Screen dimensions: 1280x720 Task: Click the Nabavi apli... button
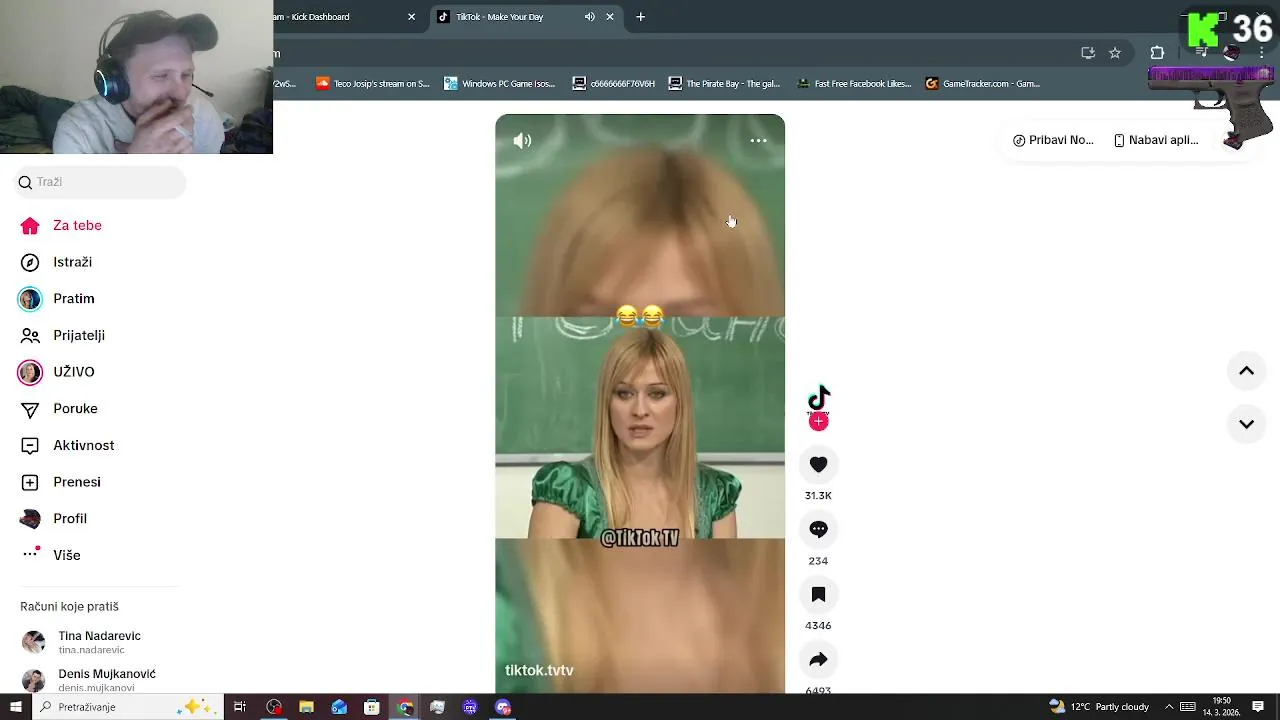tap(1156, 140)
